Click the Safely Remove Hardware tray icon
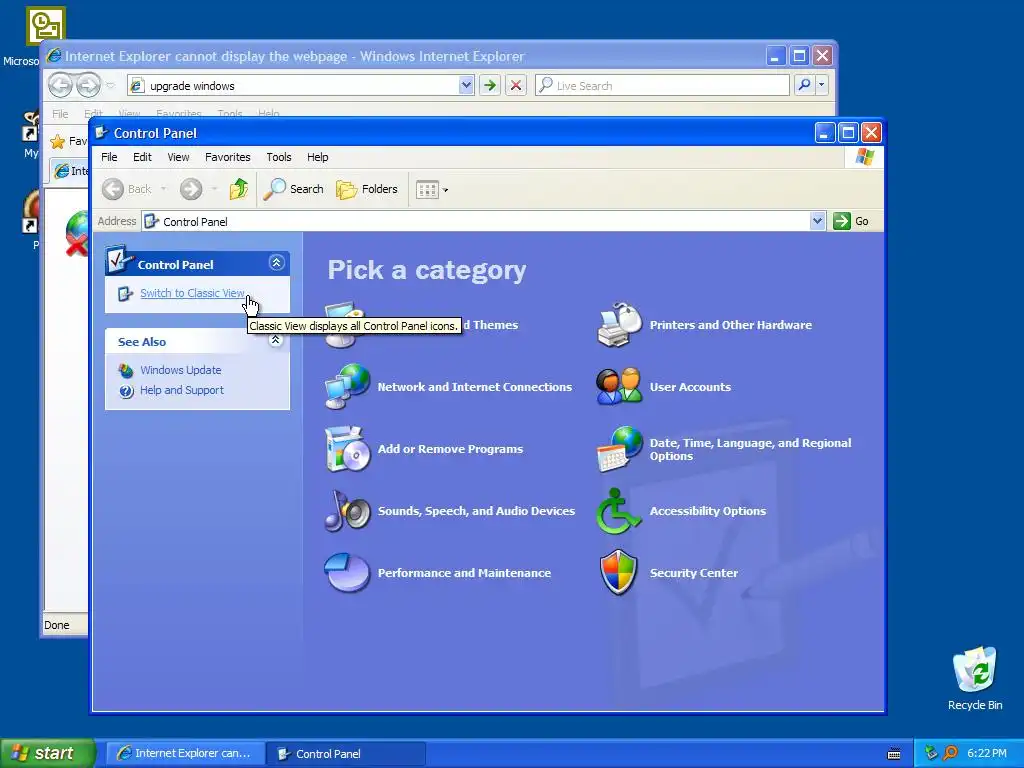 pyautogui.click(x=931, y=753)
